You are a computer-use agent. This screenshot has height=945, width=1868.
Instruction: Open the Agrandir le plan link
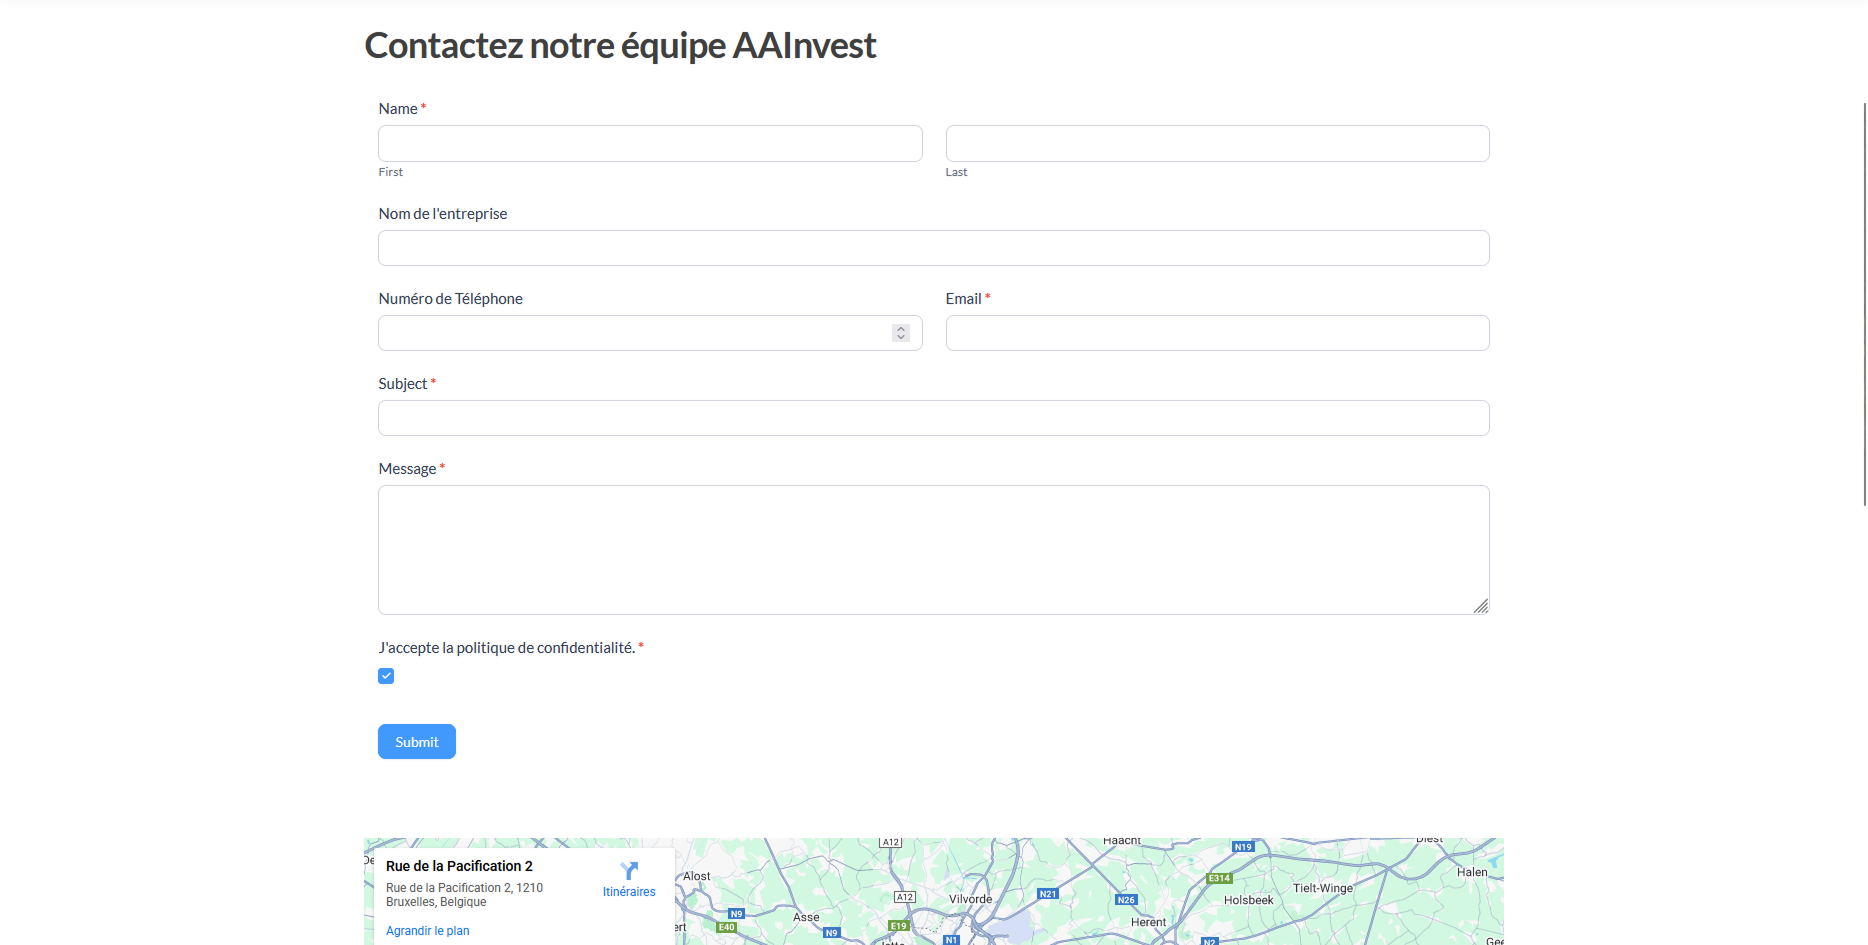[427, 931]
